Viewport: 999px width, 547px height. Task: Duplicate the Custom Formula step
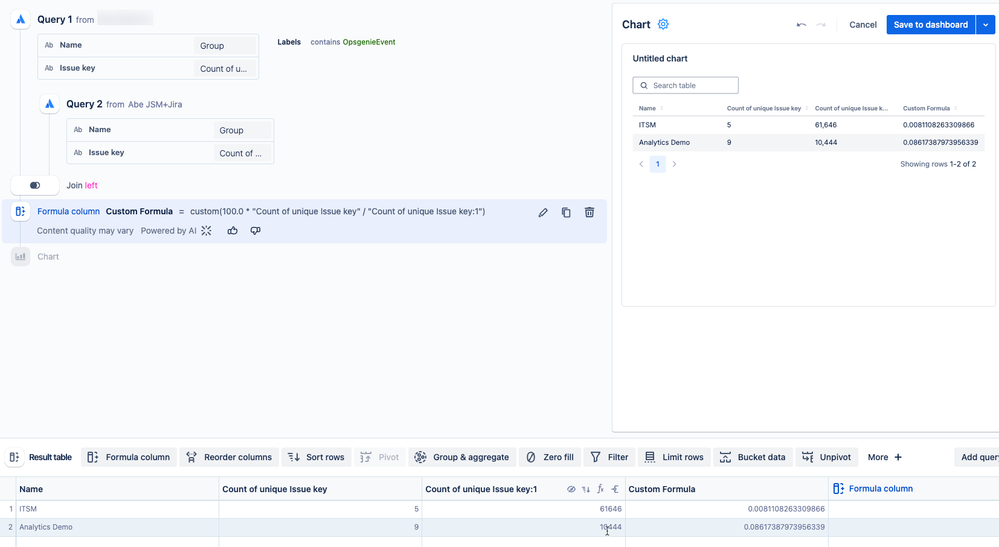[566, 213]
